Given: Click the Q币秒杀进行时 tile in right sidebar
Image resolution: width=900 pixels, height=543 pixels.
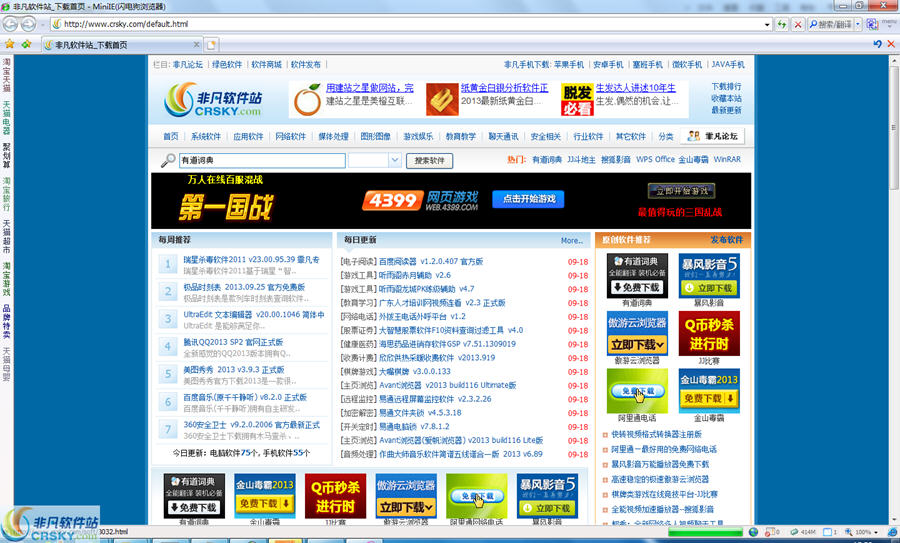Looking at the screenshot, I should [709, 333].
